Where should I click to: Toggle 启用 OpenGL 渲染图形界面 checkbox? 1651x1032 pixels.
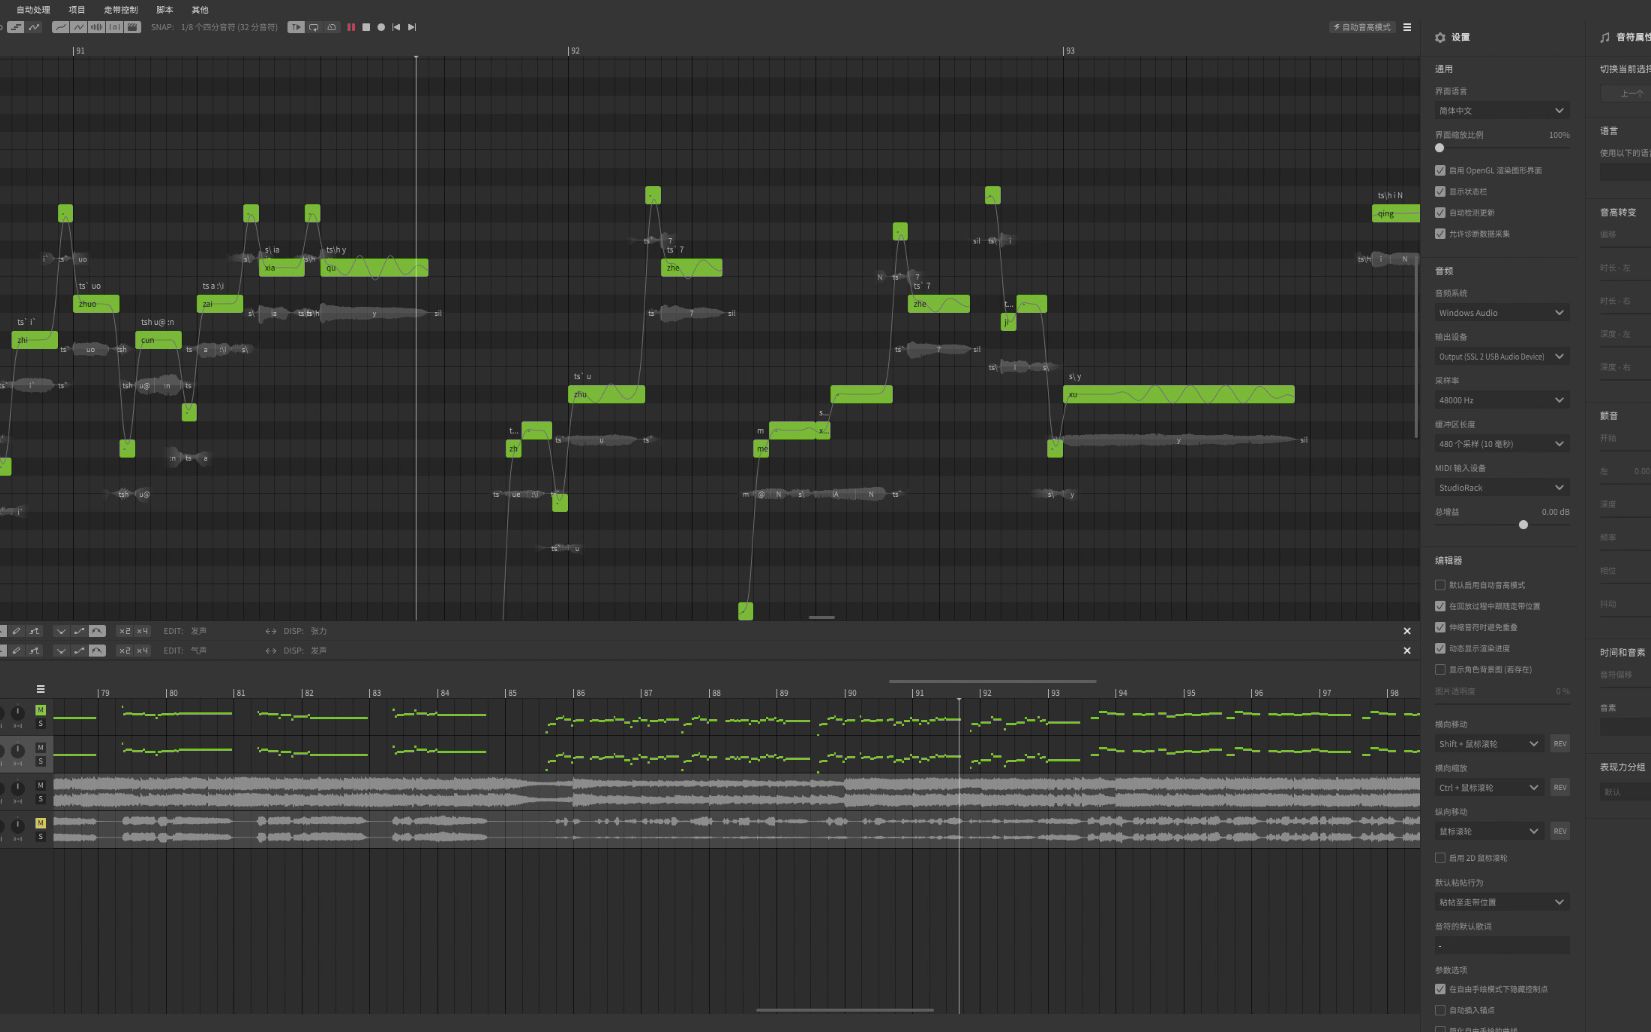coord(1440,170)
